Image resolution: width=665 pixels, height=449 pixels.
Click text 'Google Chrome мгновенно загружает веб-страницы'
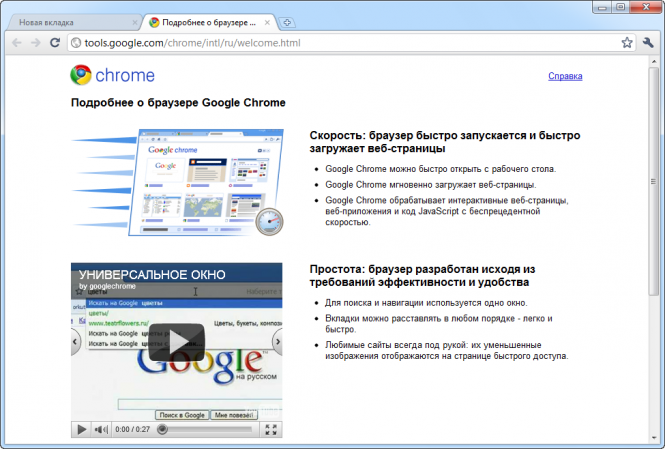click(430, 185)
